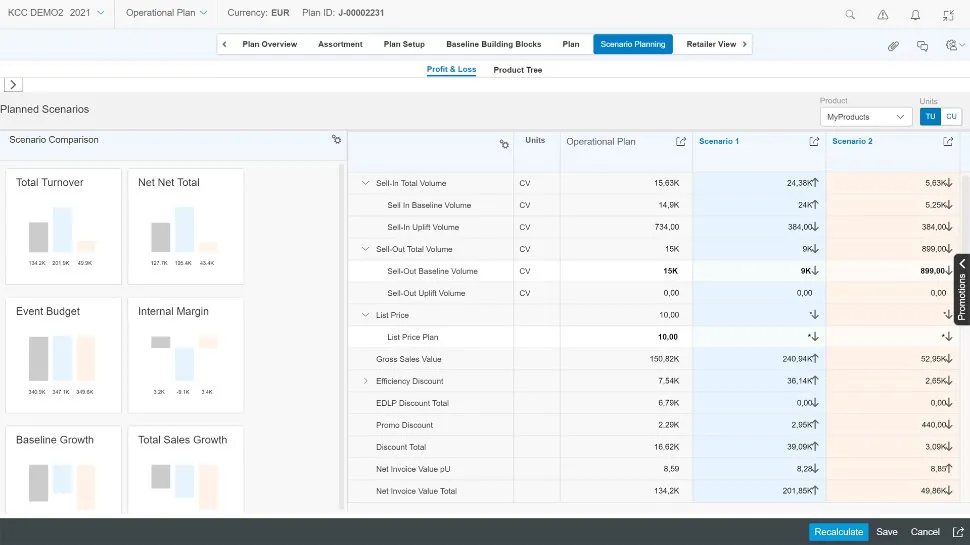
Task: Click the Recalculate button
Action: [x=838, y=532]
